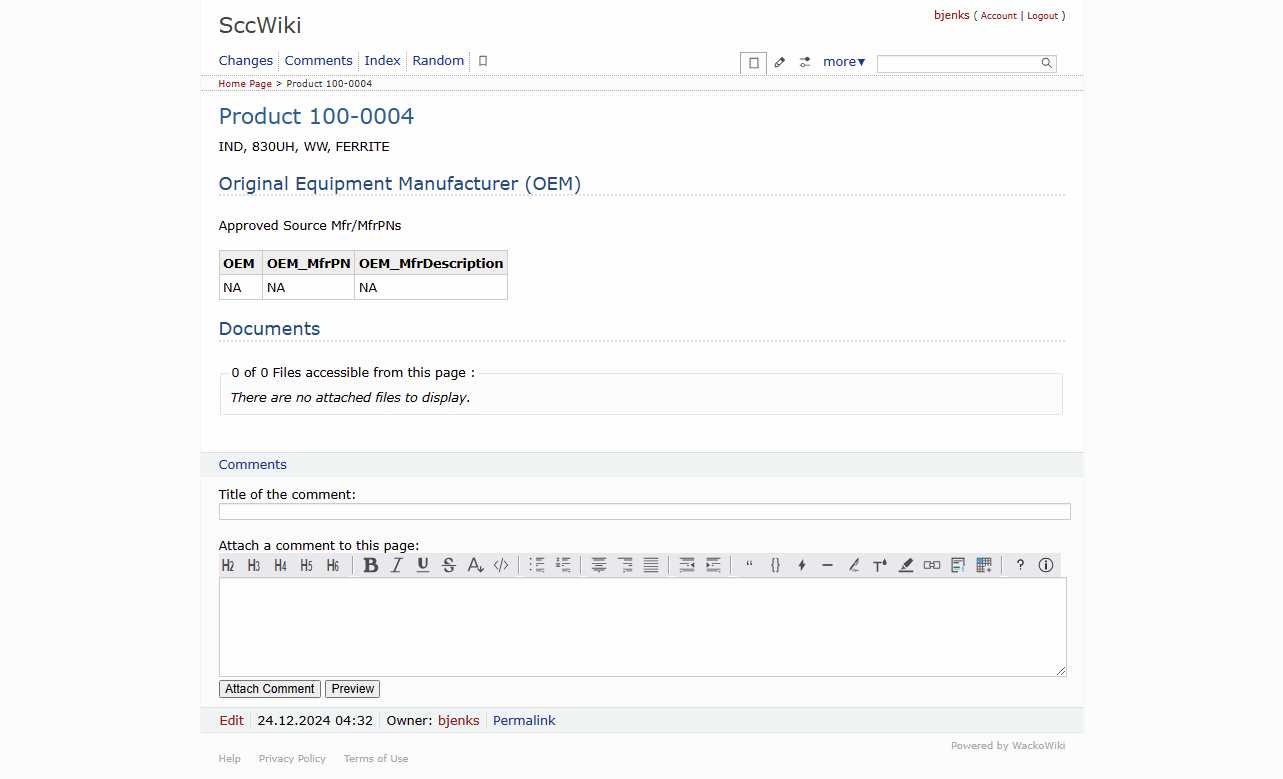The image size is (1283, 779).
Task: Click the Preview button
Action: coord(352,689)
